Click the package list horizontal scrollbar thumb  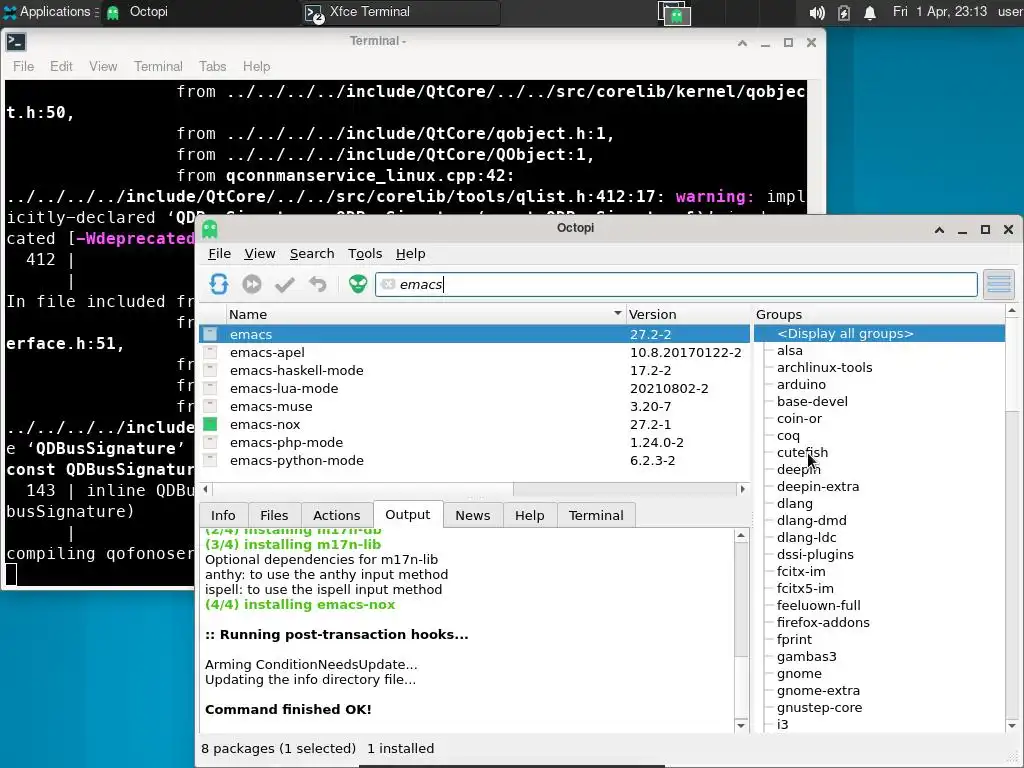tap(363, 488)
